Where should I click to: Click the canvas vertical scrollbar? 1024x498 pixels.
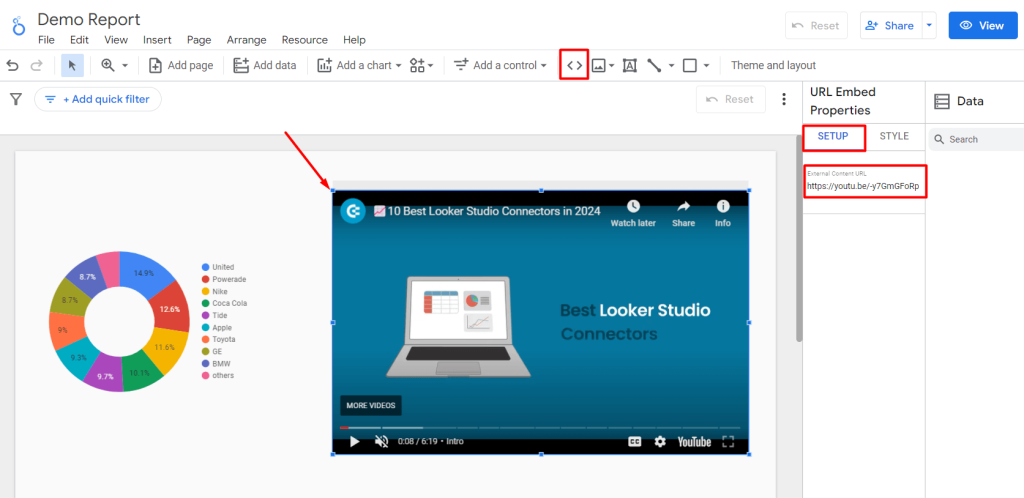pyautogui.click(x=799, y=239)
